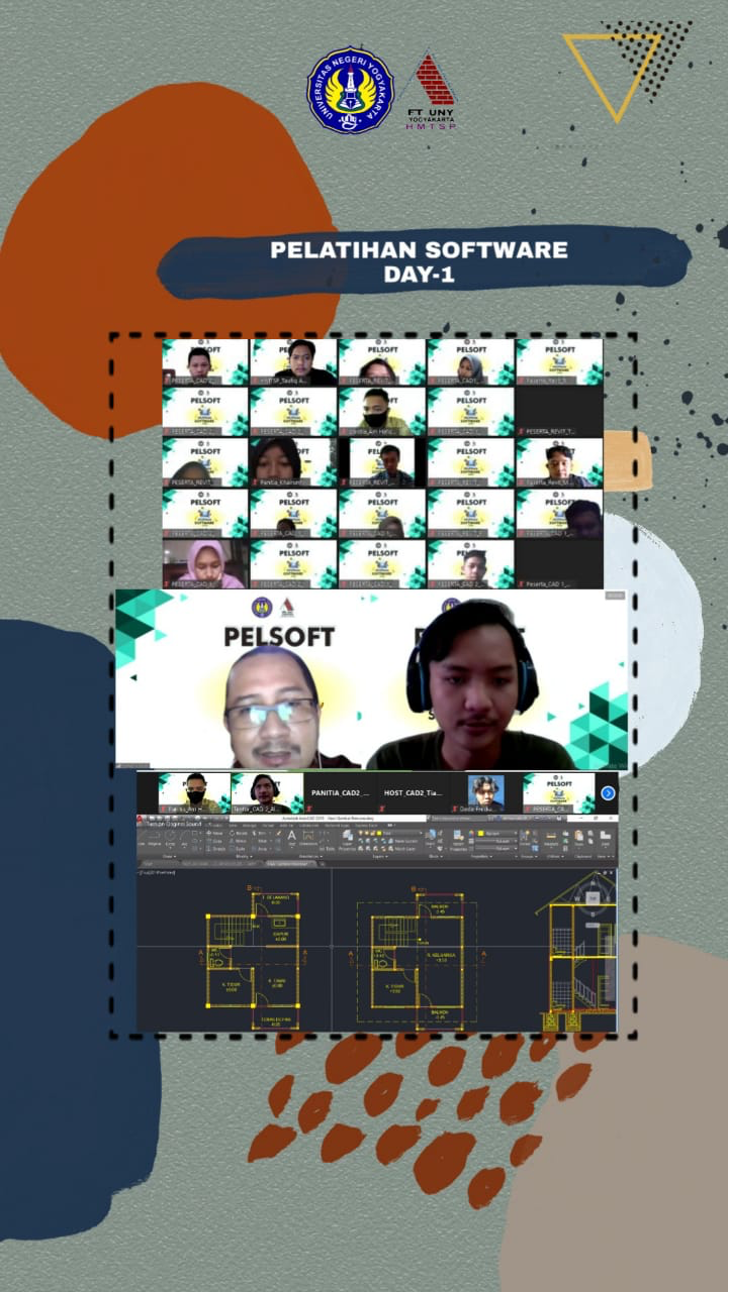Open the Start drawing file tab

coord(150,863)
